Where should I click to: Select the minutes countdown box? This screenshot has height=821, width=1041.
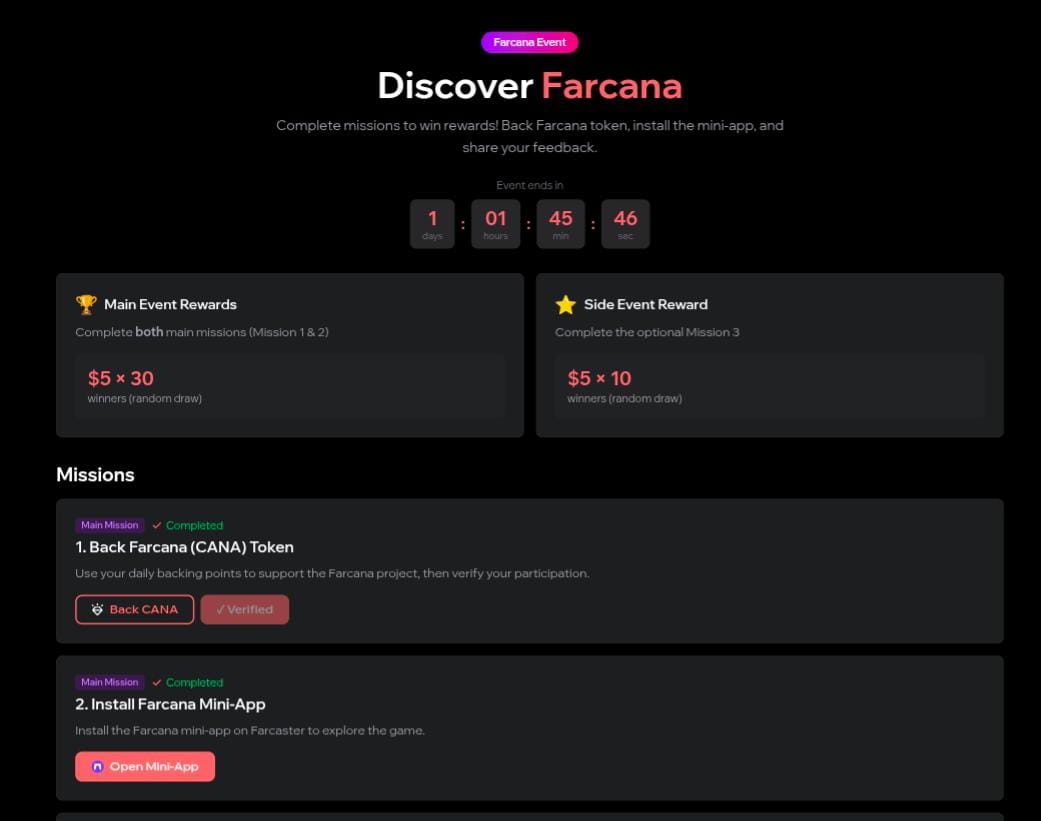561,224
